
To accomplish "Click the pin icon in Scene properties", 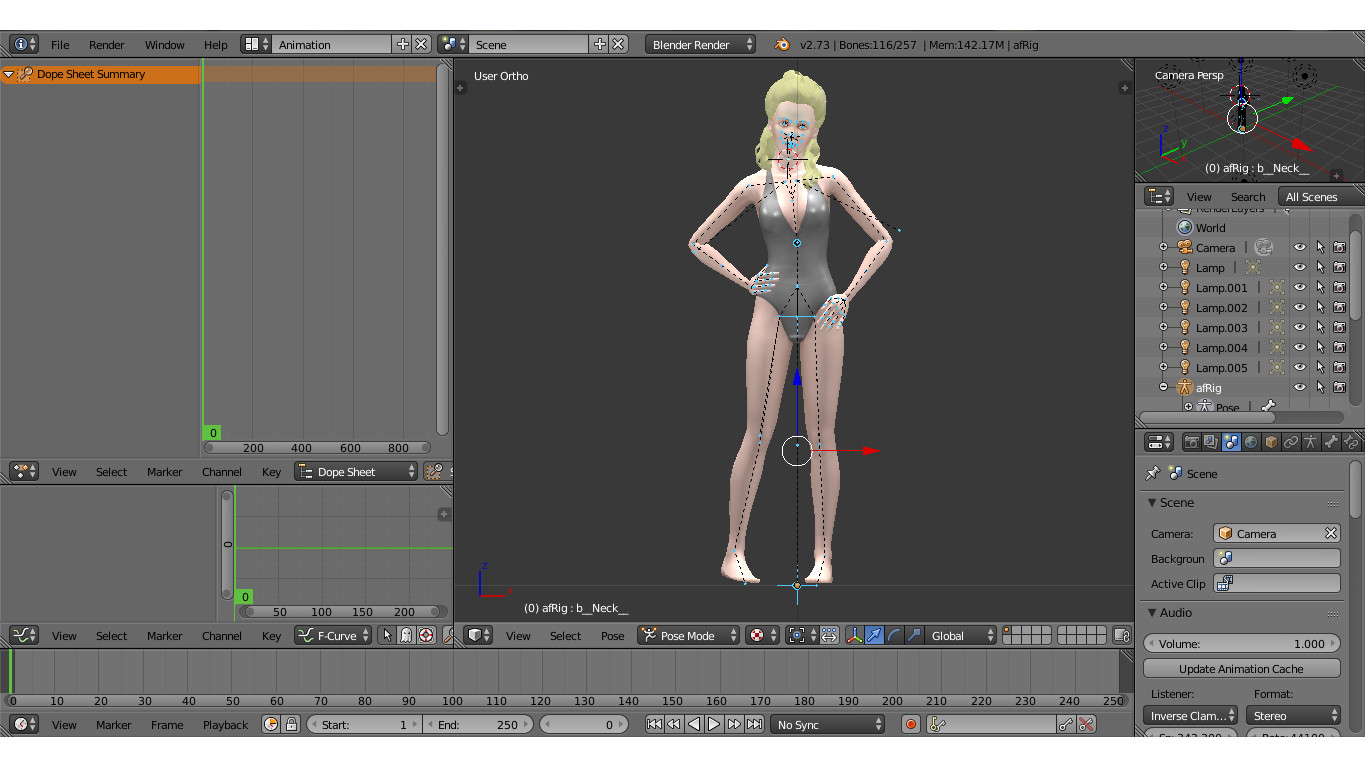I will (1153, 473).
